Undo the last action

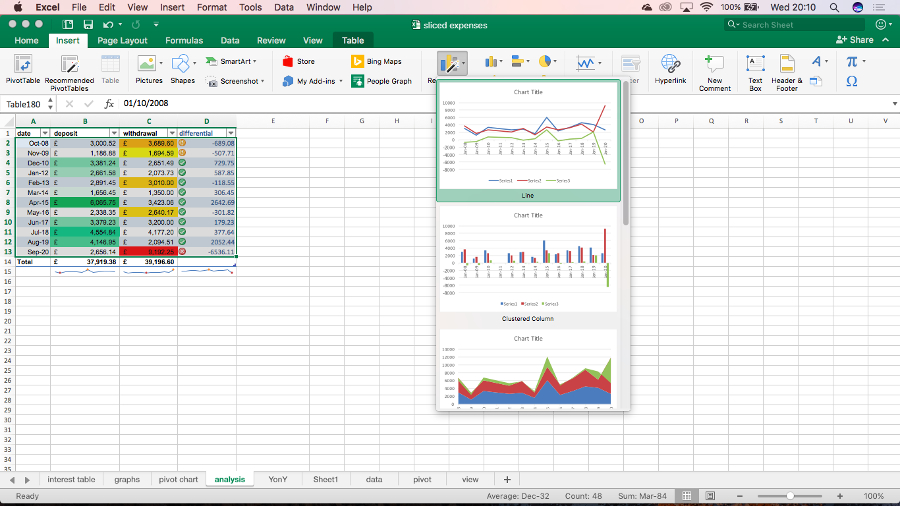click(x=108, y=25)
